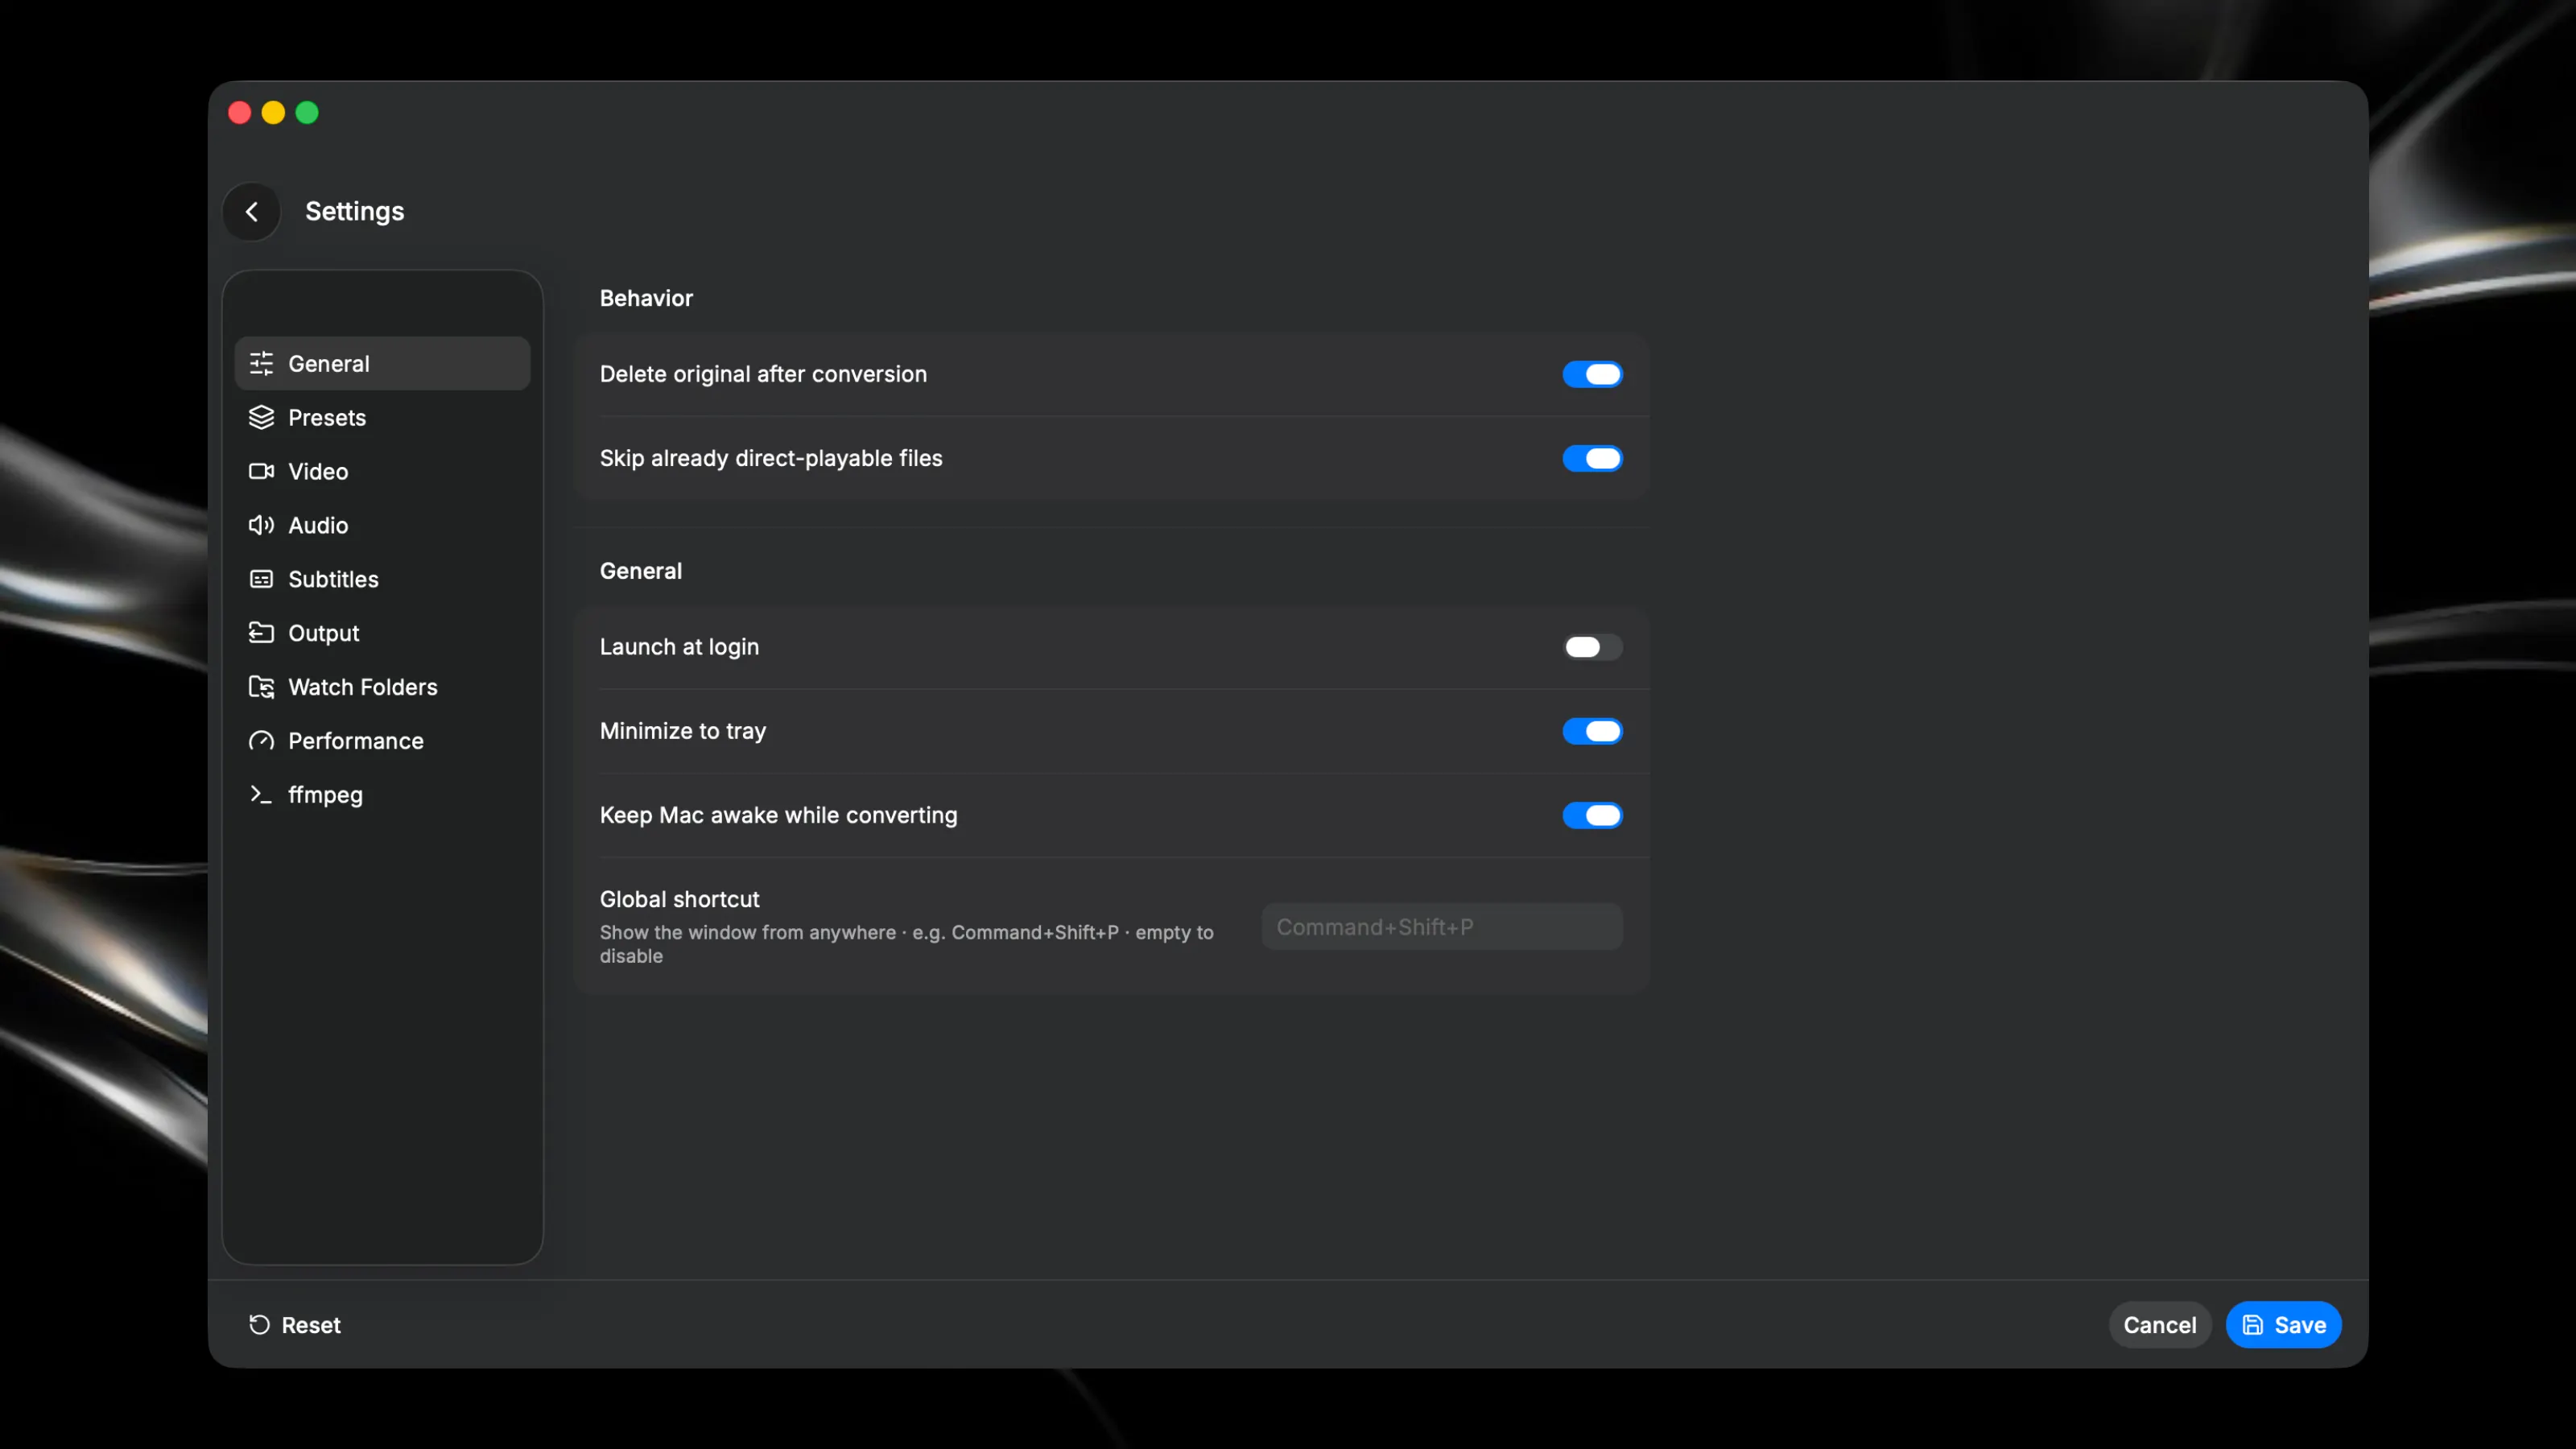Toggle Skip already direct-playable files
The height and width of the screenshot is (1449, 2576).
coord(1592,458)
